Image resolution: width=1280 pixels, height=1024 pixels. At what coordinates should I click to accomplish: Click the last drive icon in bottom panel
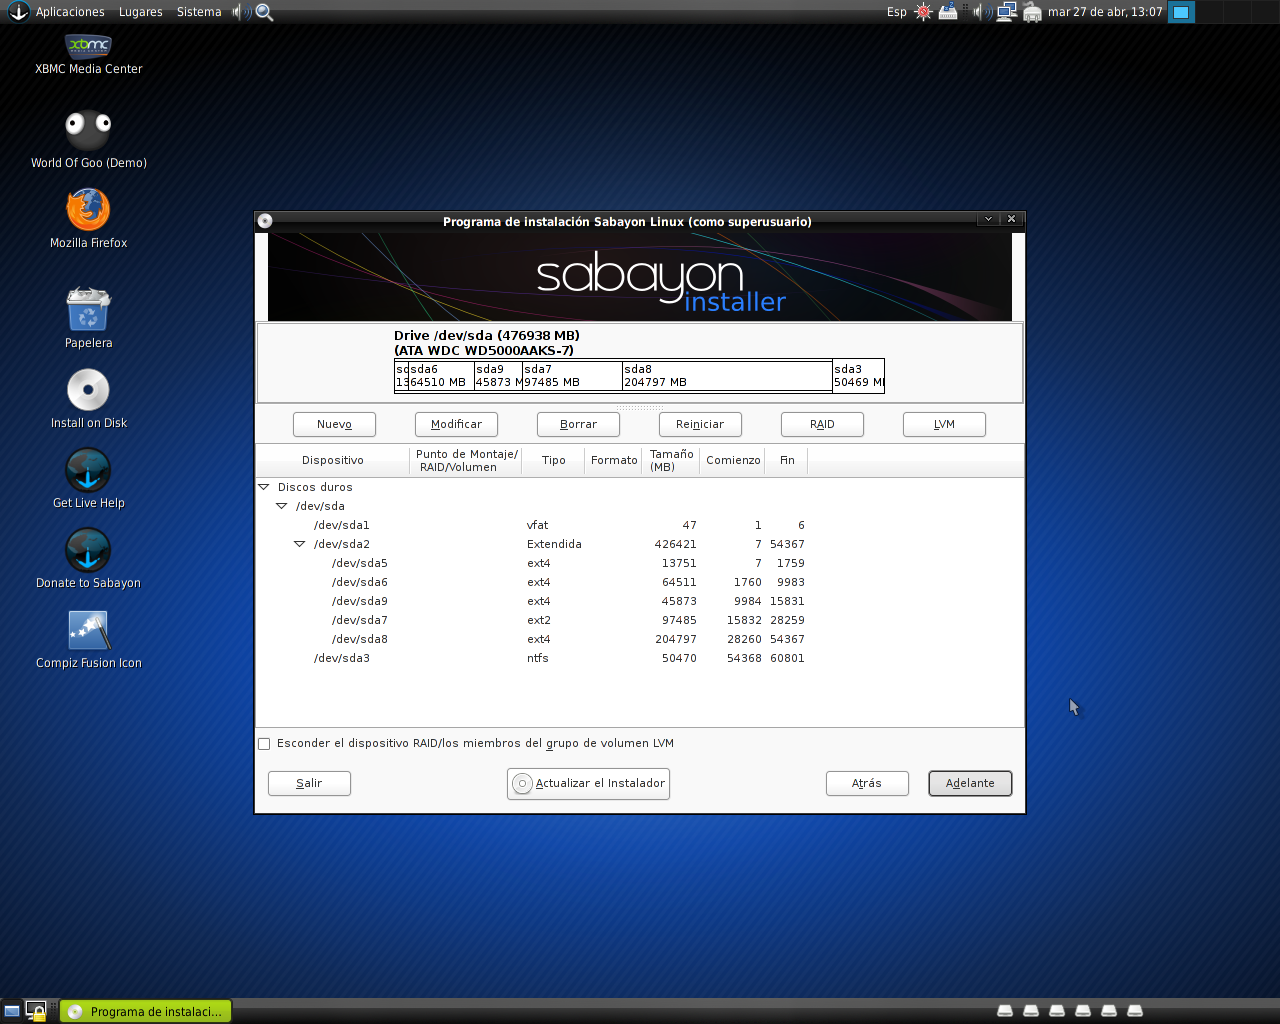pos(1135,1011)
